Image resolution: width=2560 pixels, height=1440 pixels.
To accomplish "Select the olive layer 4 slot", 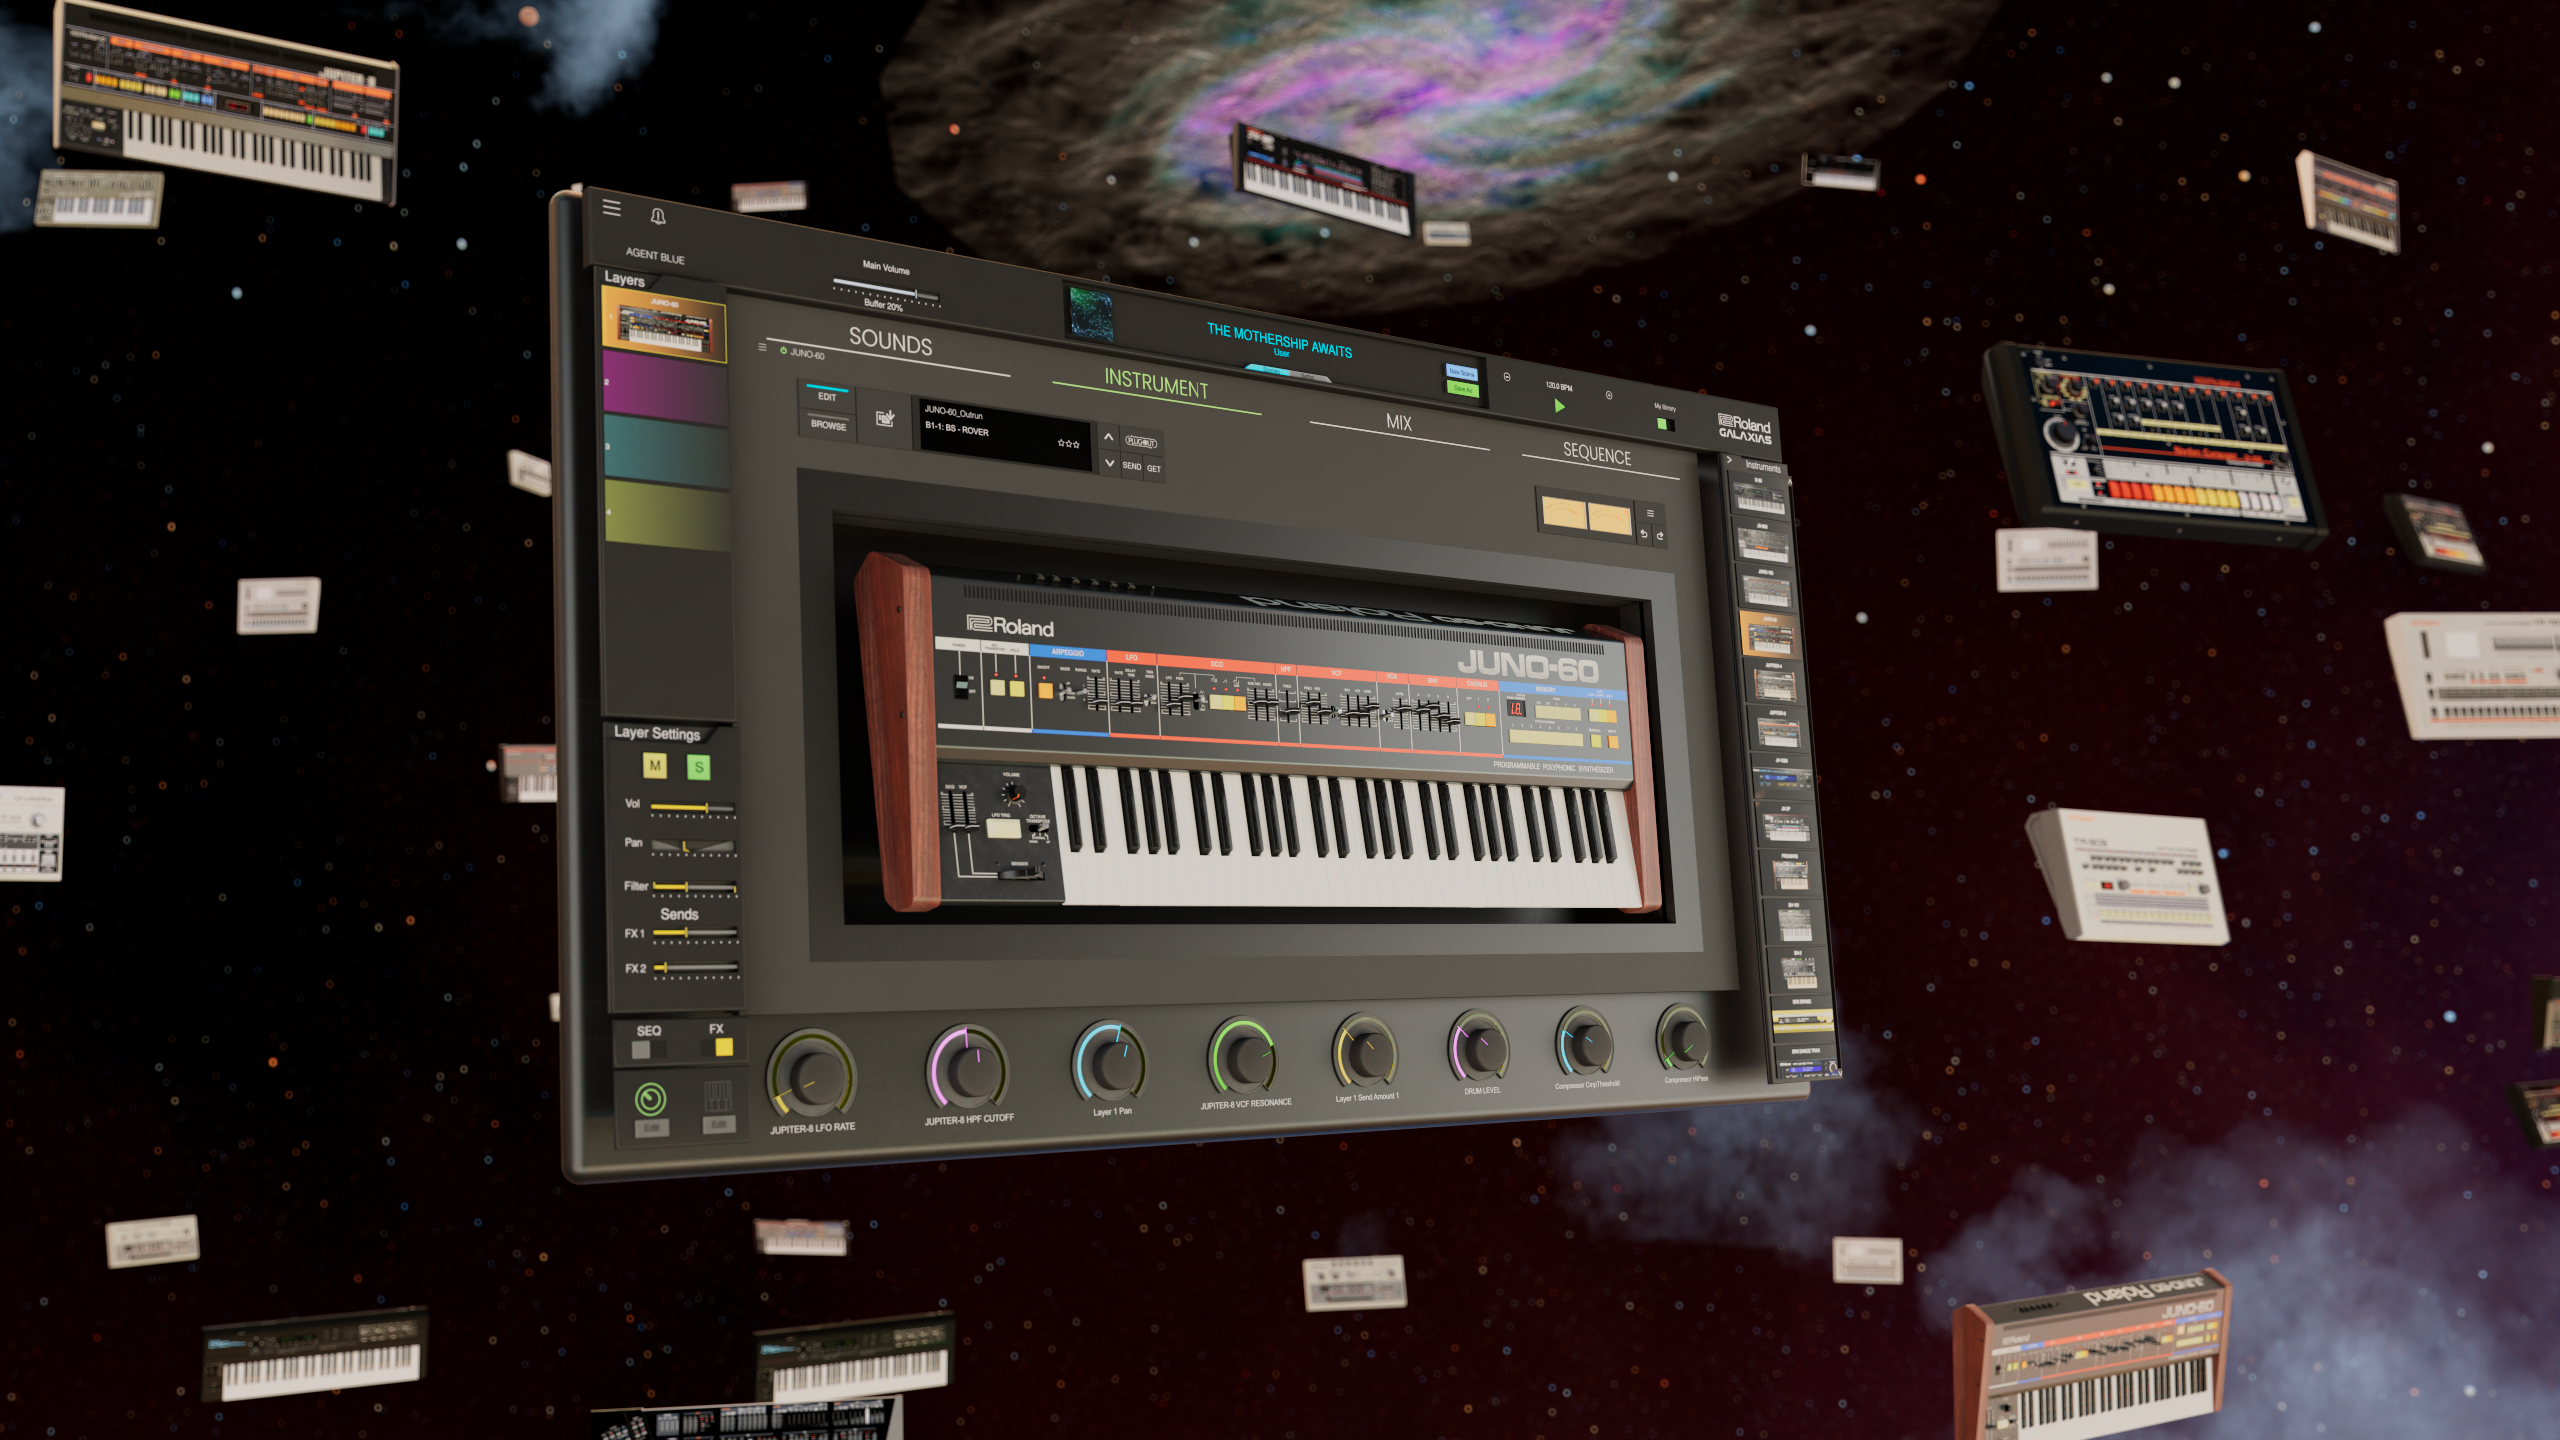I will (x=668, y=514).
